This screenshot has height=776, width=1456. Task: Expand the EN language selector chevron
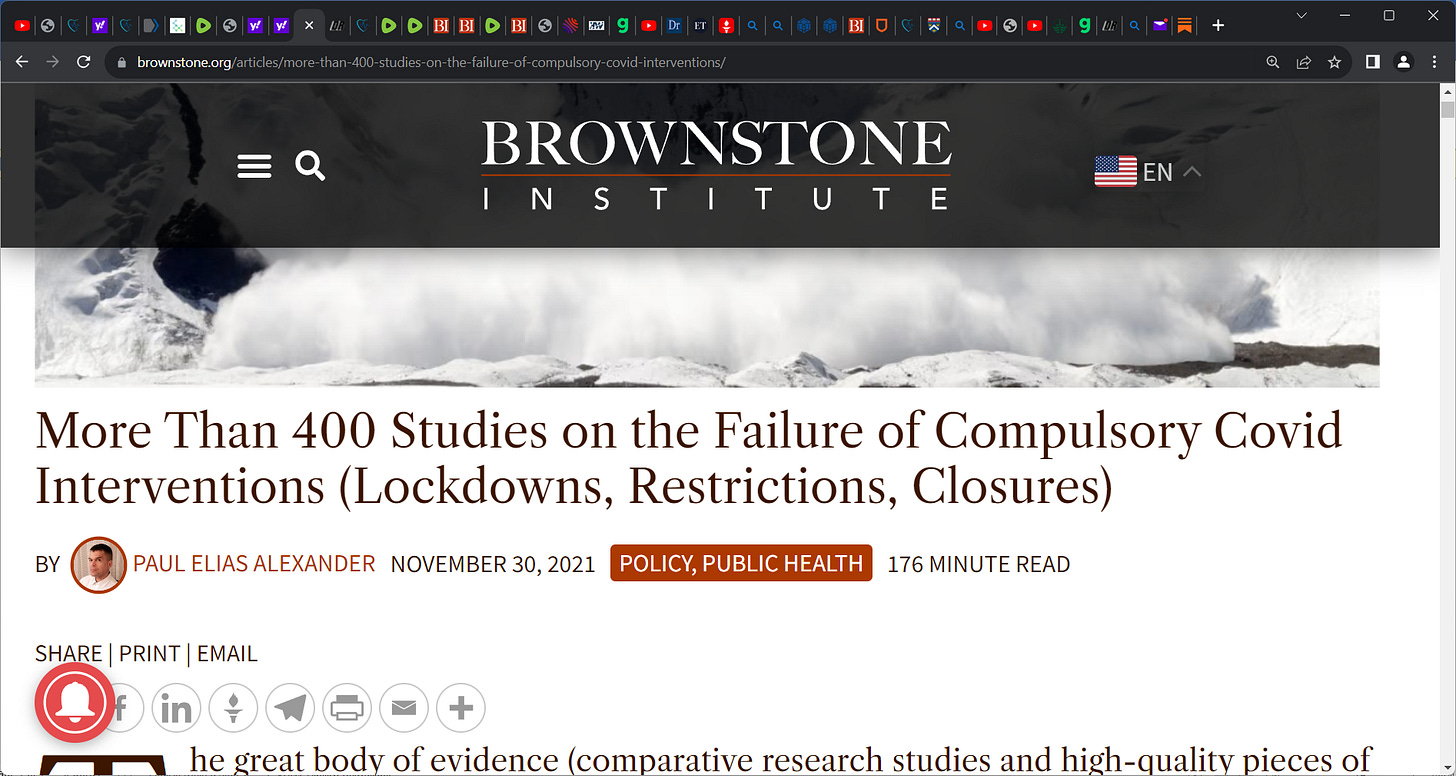tap(1191, 171)
